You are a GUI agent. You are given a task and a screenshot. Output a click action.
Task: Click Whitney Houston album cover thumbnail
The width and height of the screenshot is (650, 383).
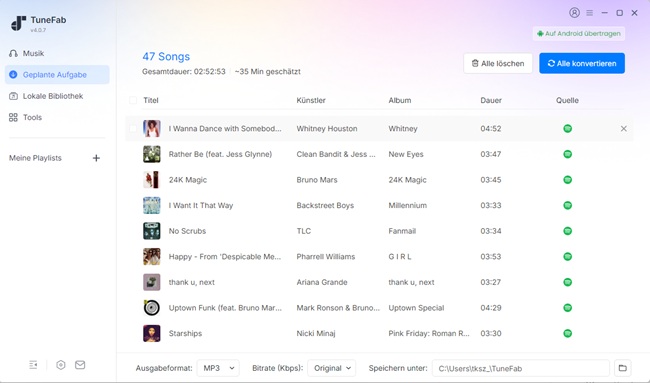(152, 129)
